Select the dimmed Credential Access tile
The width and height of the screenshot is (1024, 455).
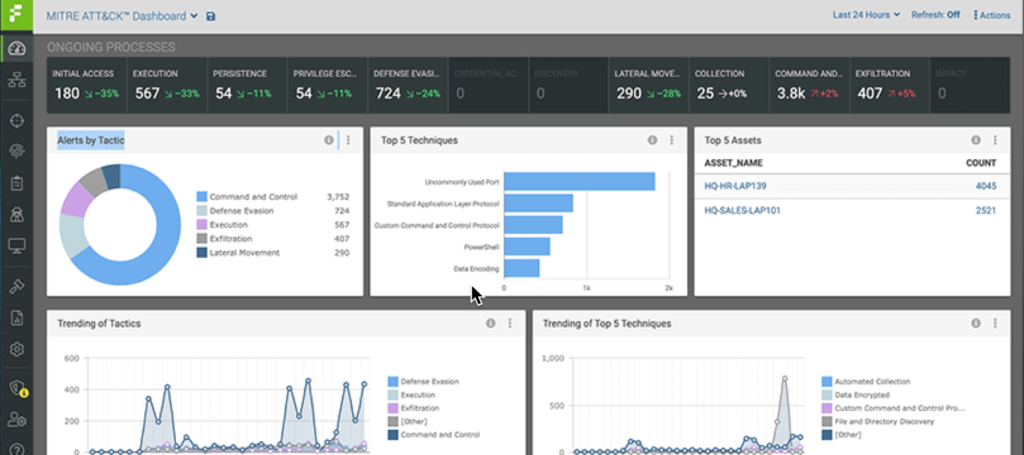click(x=488, y=85)
